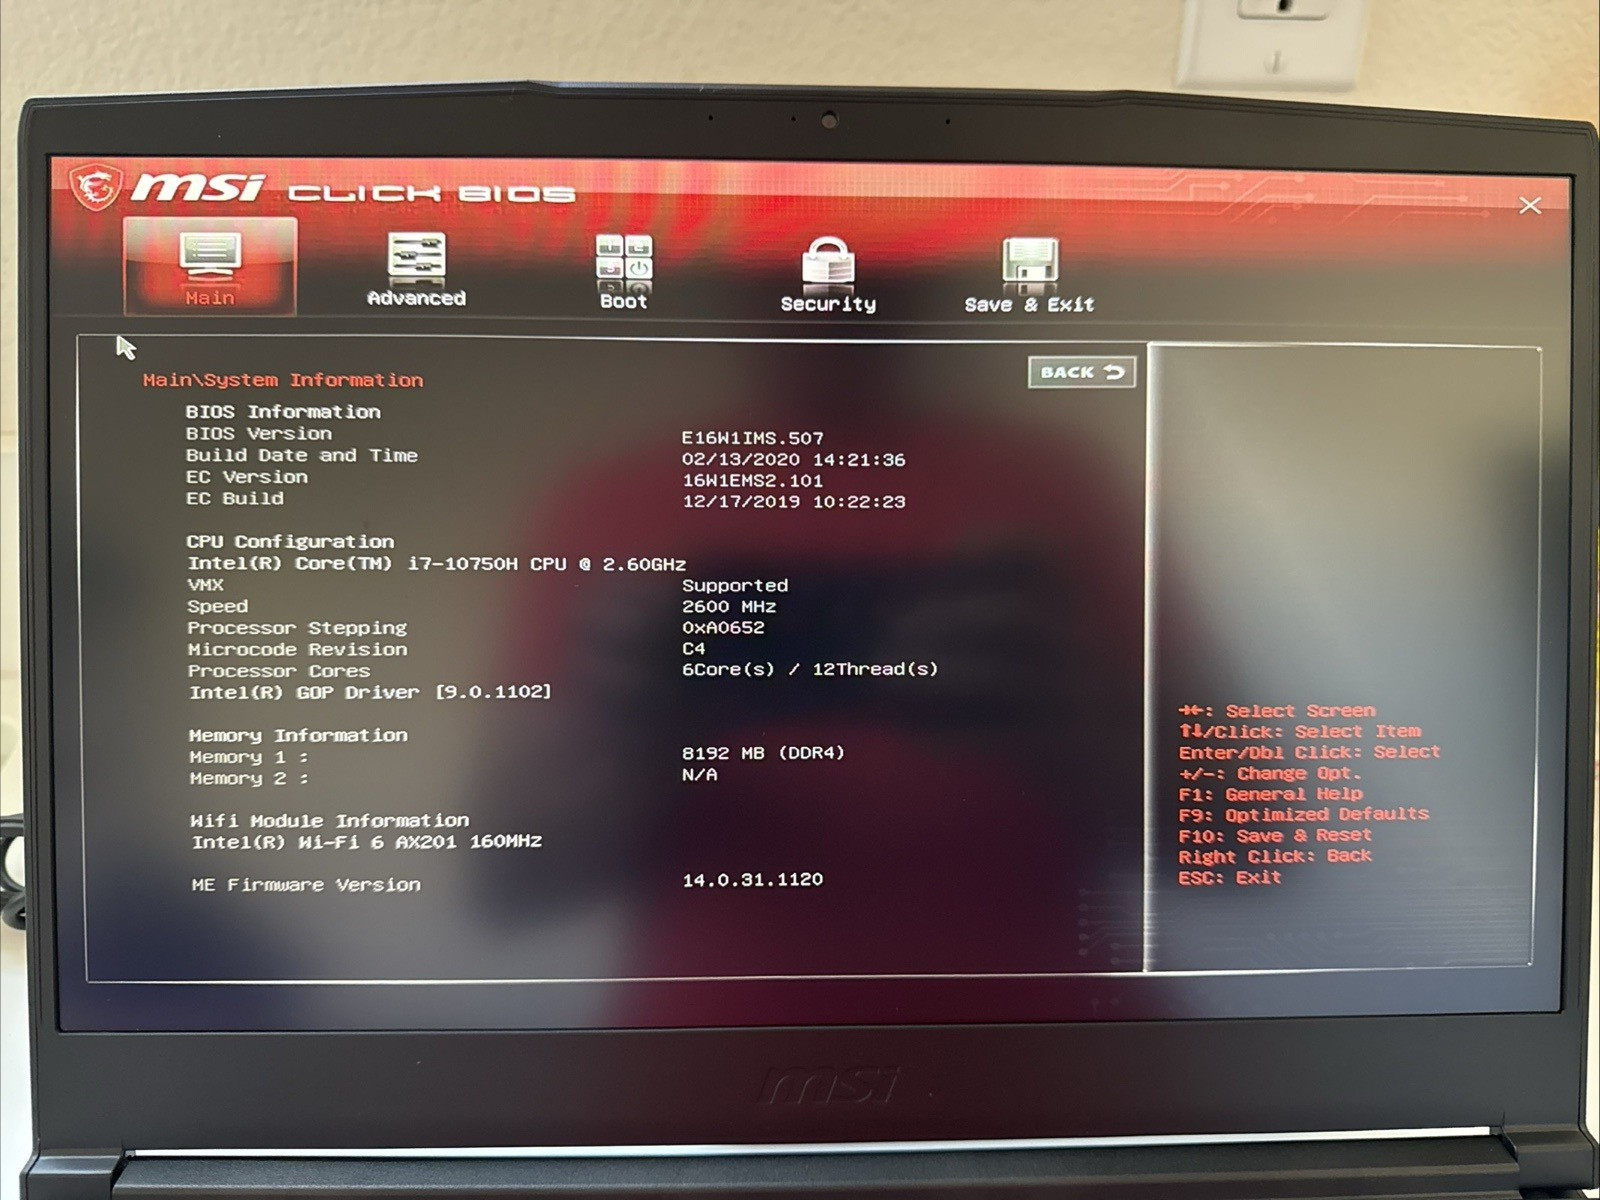This screenshot has height=1200, width=1600.
Task: Click the BACK button
Action: (1082, 372)
